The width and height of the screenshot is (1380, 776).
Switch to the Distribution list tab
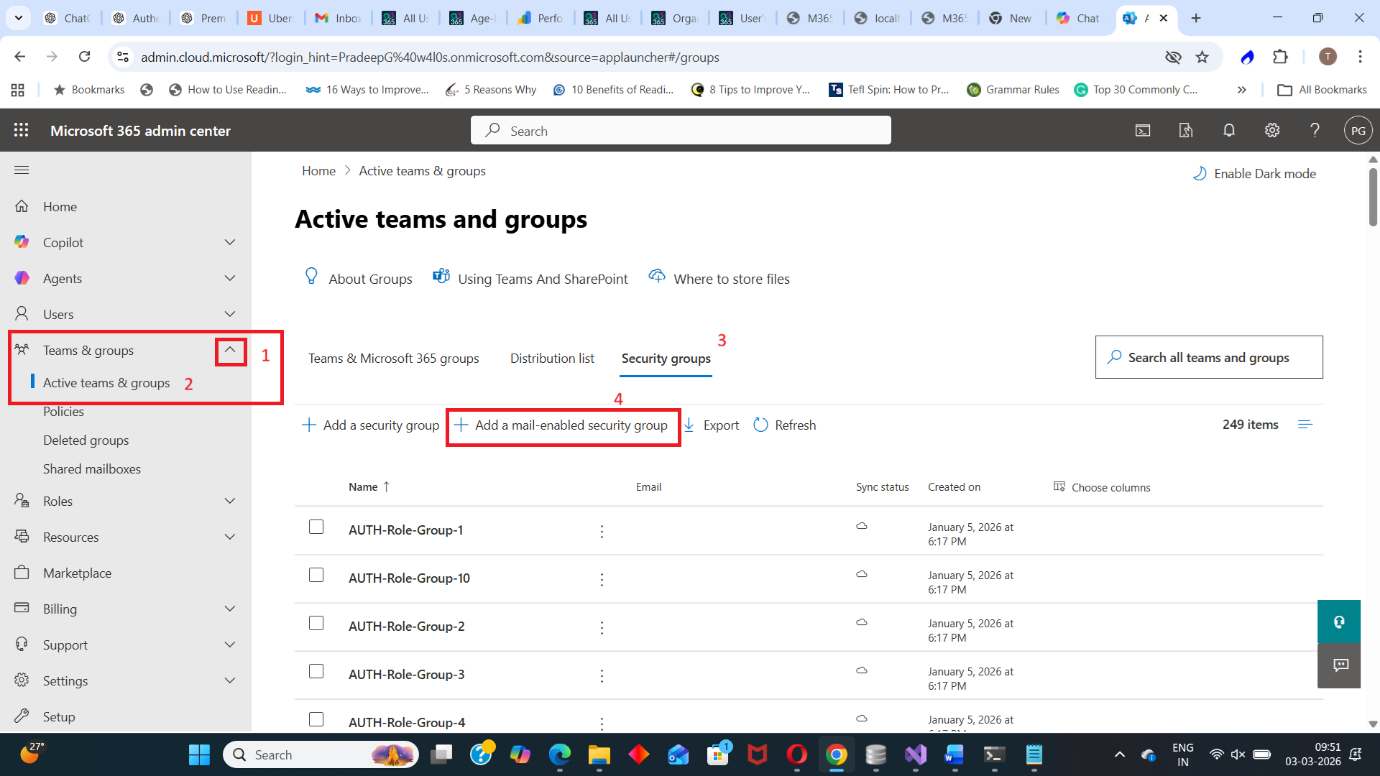click(x=552, y=358)
